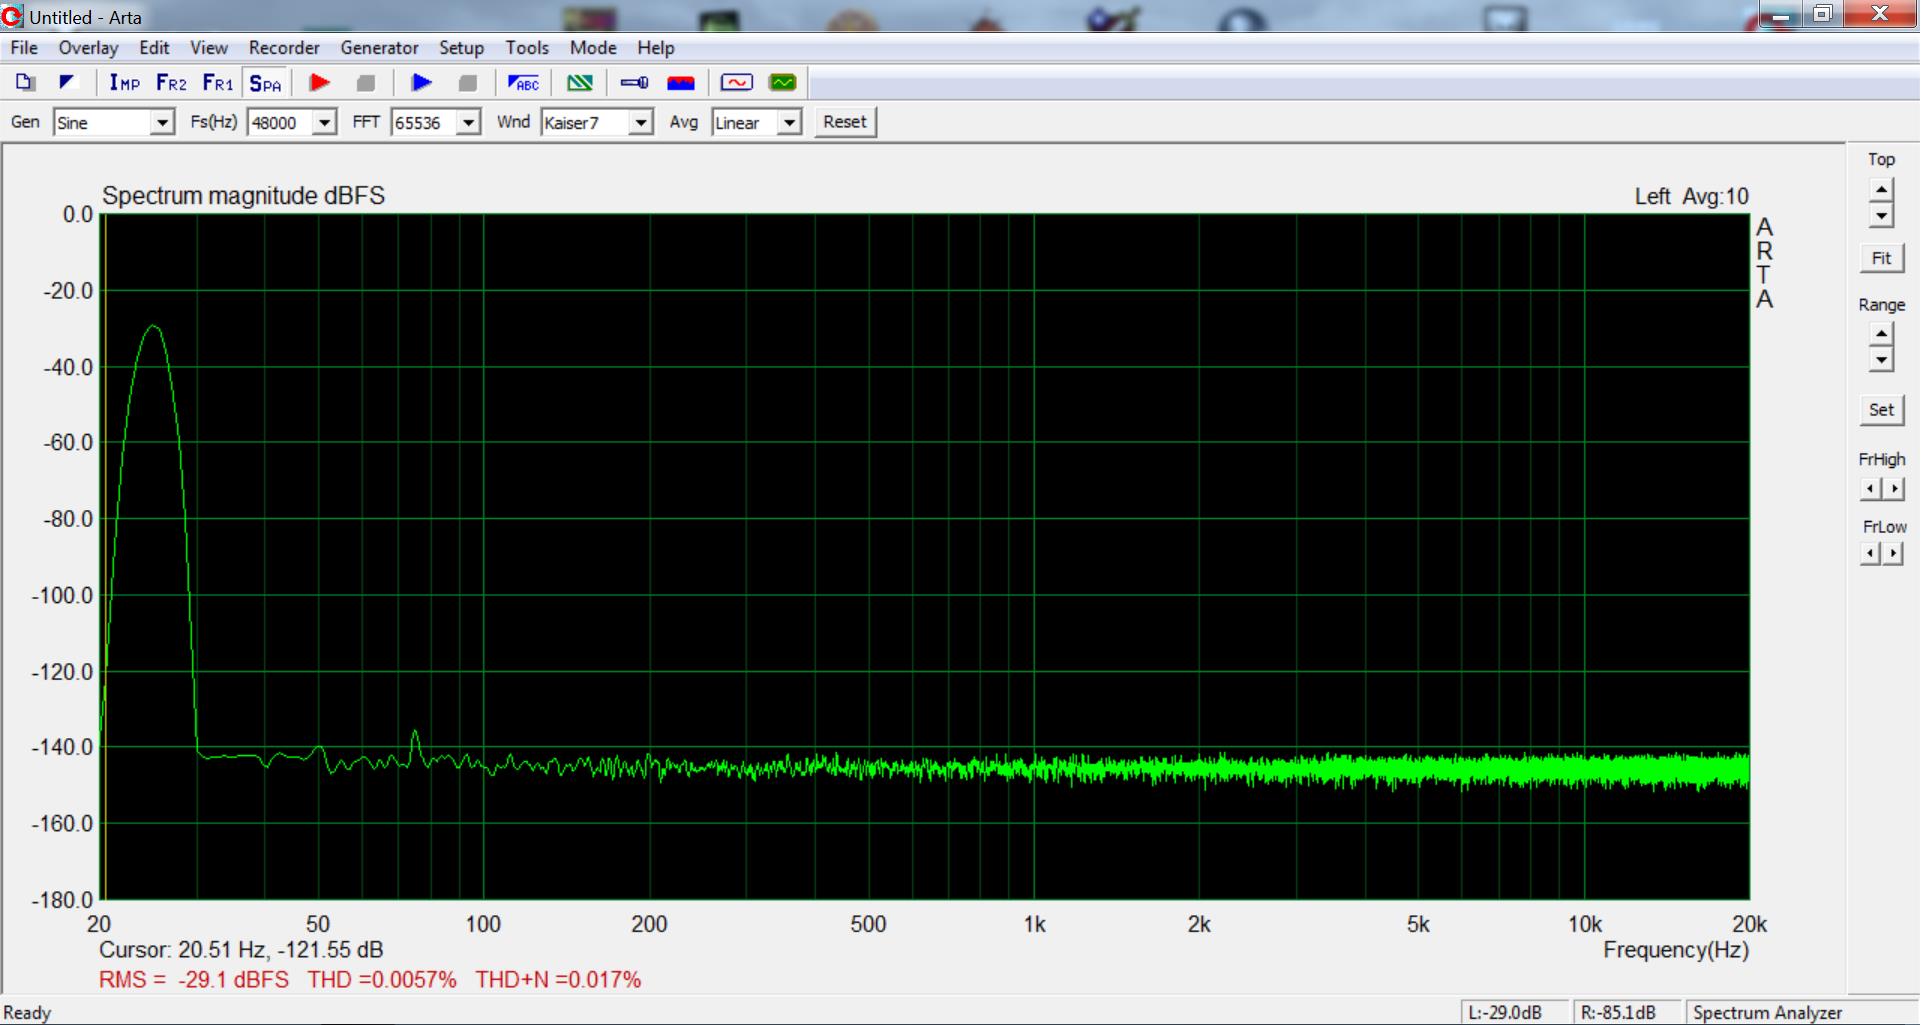This screenshot has height=1025, width=1923.
Task: Click the 65536 FFT value field
Action: click(424, 123)
